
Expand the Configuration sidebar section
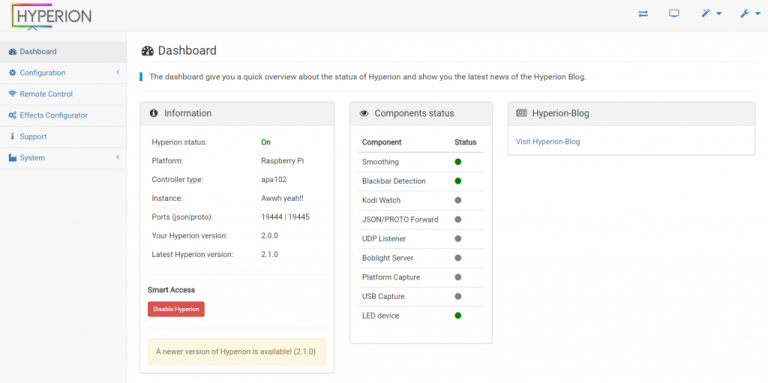pyautogui.click(x=63, y=72)
